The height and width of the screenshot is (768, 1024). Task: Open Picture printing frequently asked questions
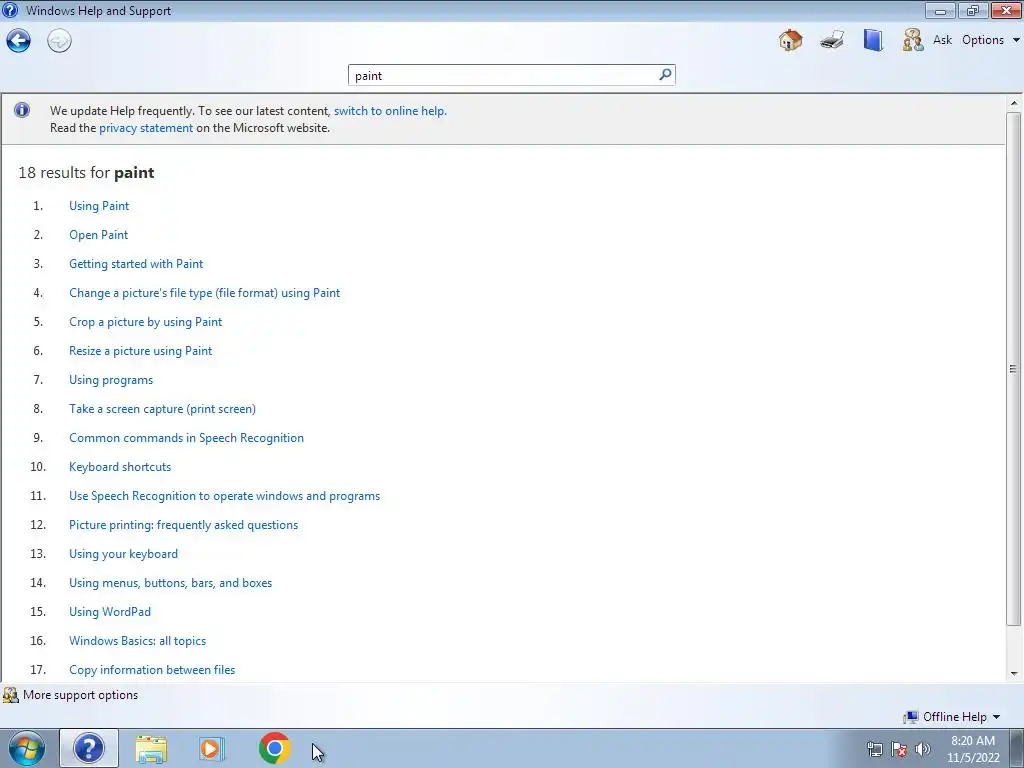pos(184,525)
